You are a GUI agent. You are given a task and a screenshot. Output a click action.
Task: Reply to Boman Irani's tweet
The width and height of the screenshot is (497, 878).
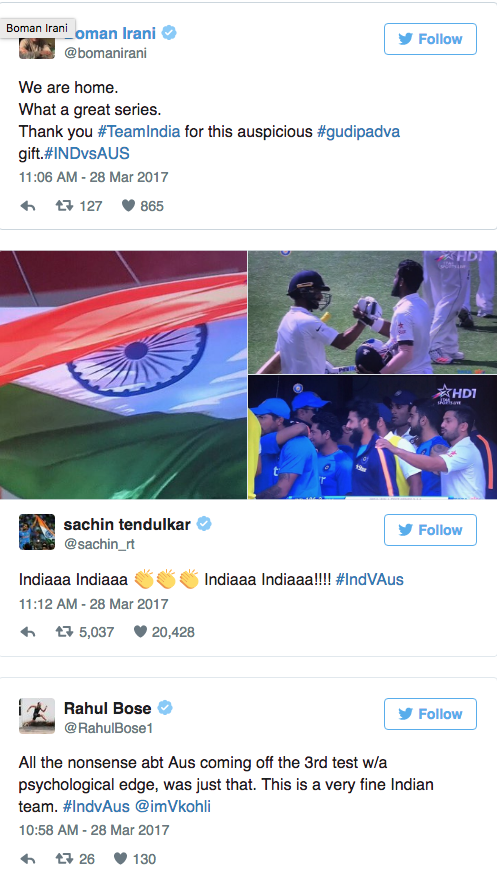point(27,206)
